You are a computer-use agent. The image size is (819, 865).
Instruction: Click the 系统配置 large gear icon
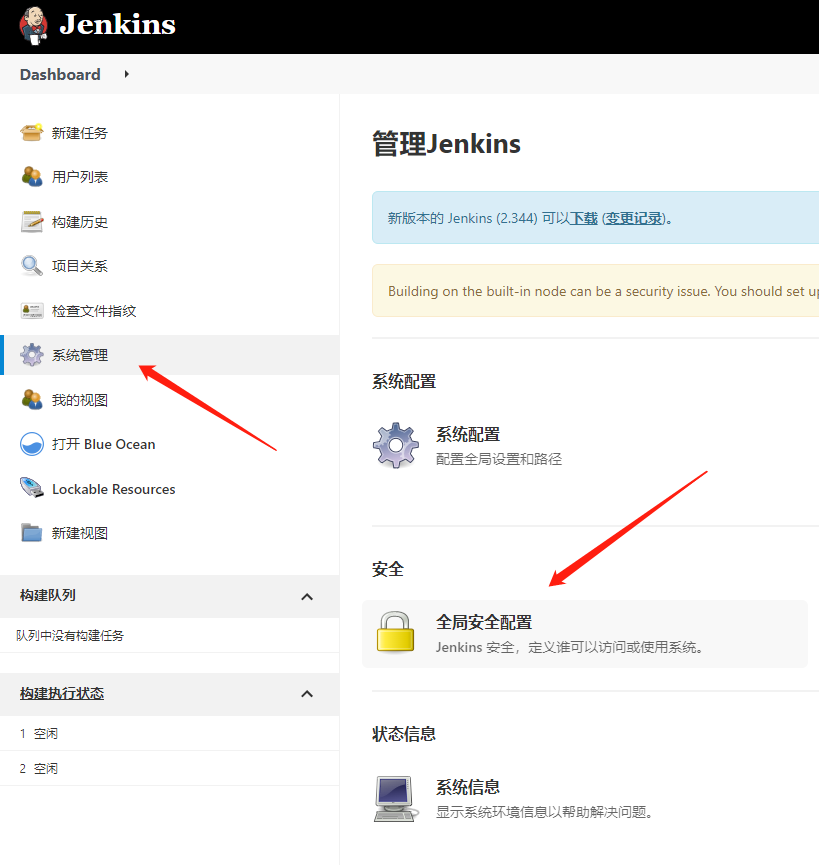click(395, 445)
